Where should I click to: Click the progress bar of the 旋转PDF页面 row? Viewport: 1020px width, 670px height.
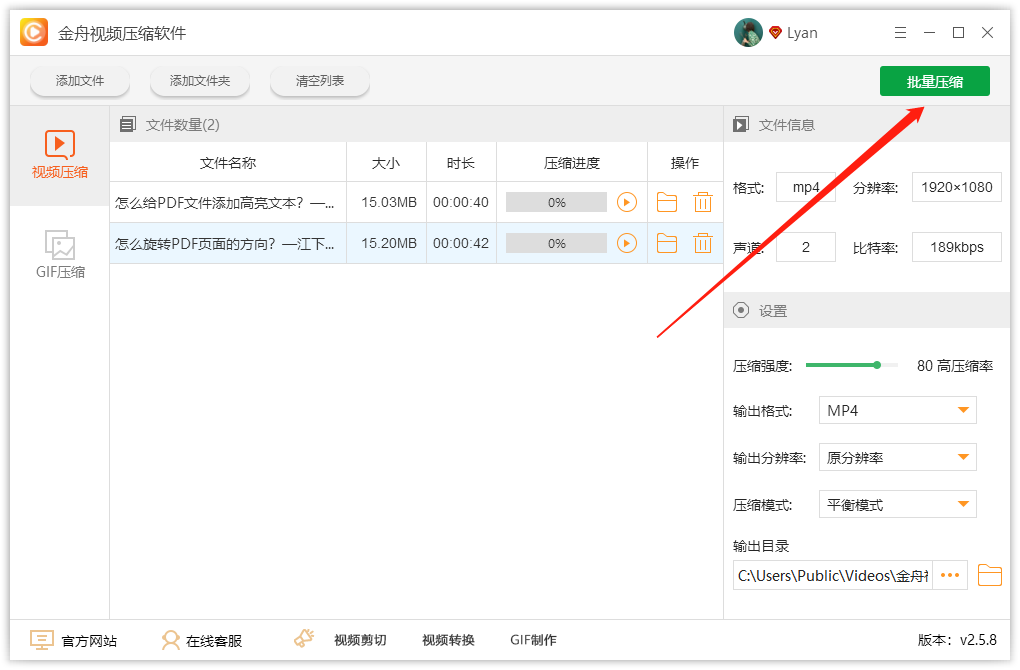click(556, 243)
